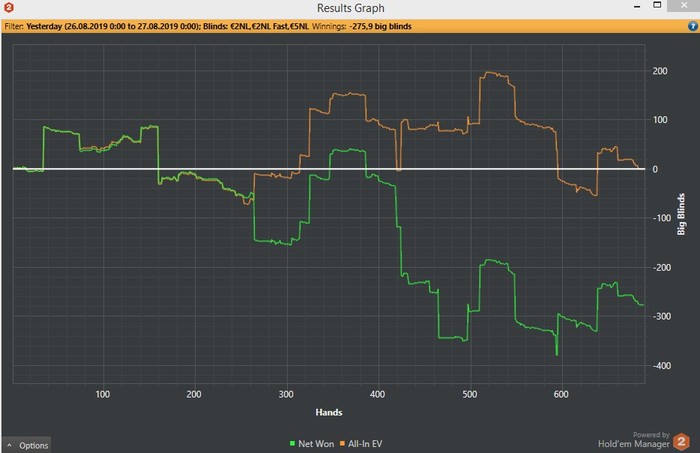Click the x-axis label '100'
Screen dimensions: 700x453
pyautogui.click(x=103, y=394)
